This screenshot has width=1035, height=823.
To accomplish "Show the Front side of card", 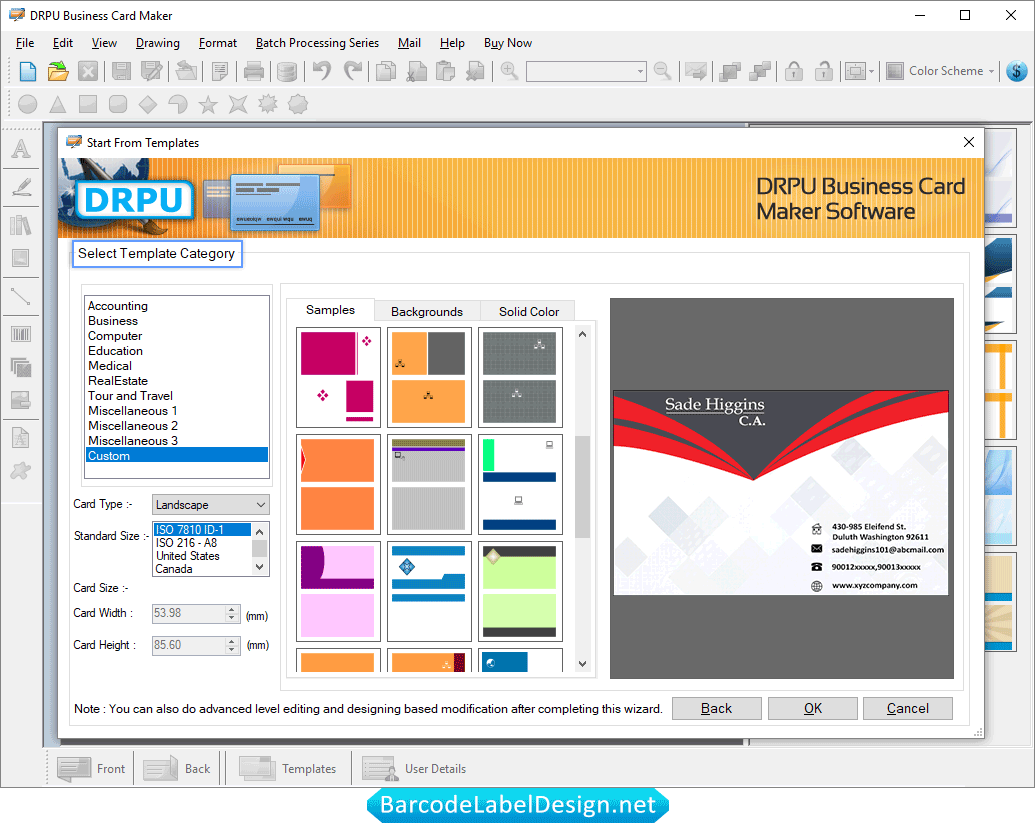I will tap(91, 769).
